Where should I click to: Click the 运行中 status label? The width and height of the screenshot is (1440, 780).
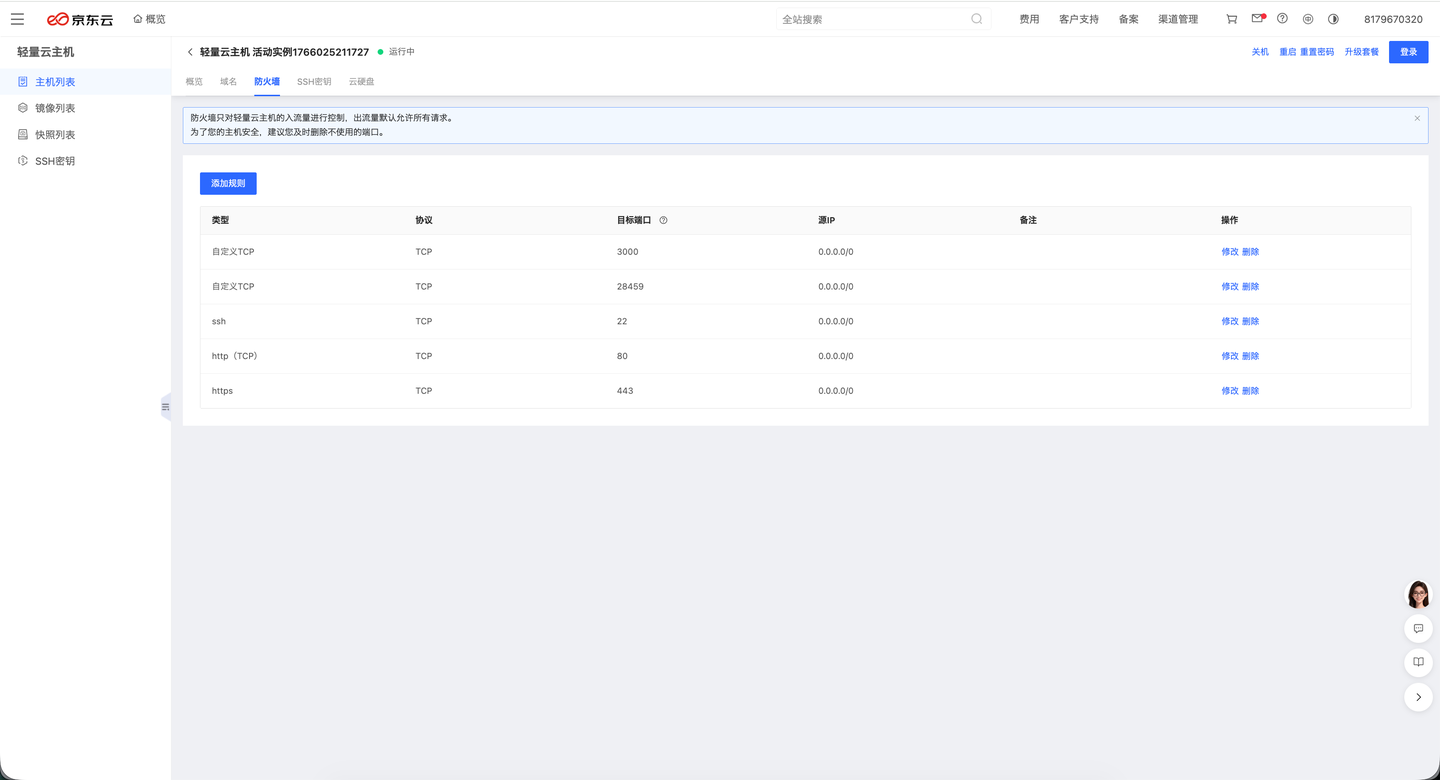401,52
